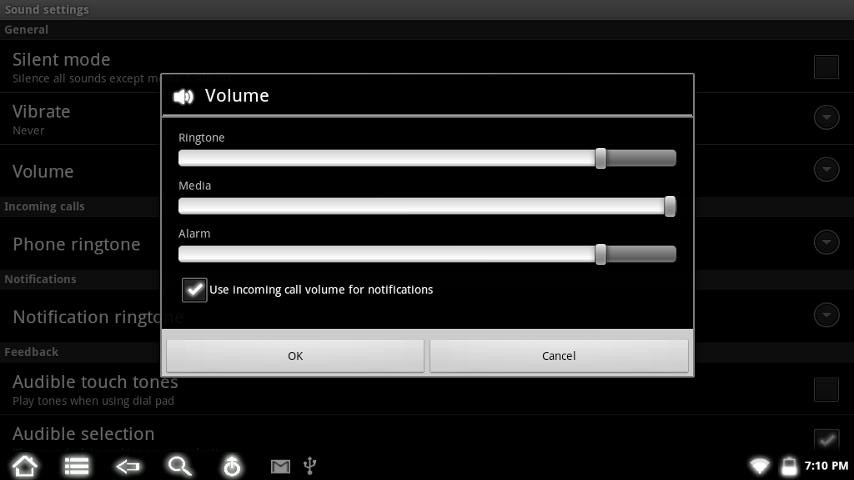The height and width of the screenshot is (480, 854).
Task: Expand the Vibrate dropdown arrow
Action: coord(826,117)
